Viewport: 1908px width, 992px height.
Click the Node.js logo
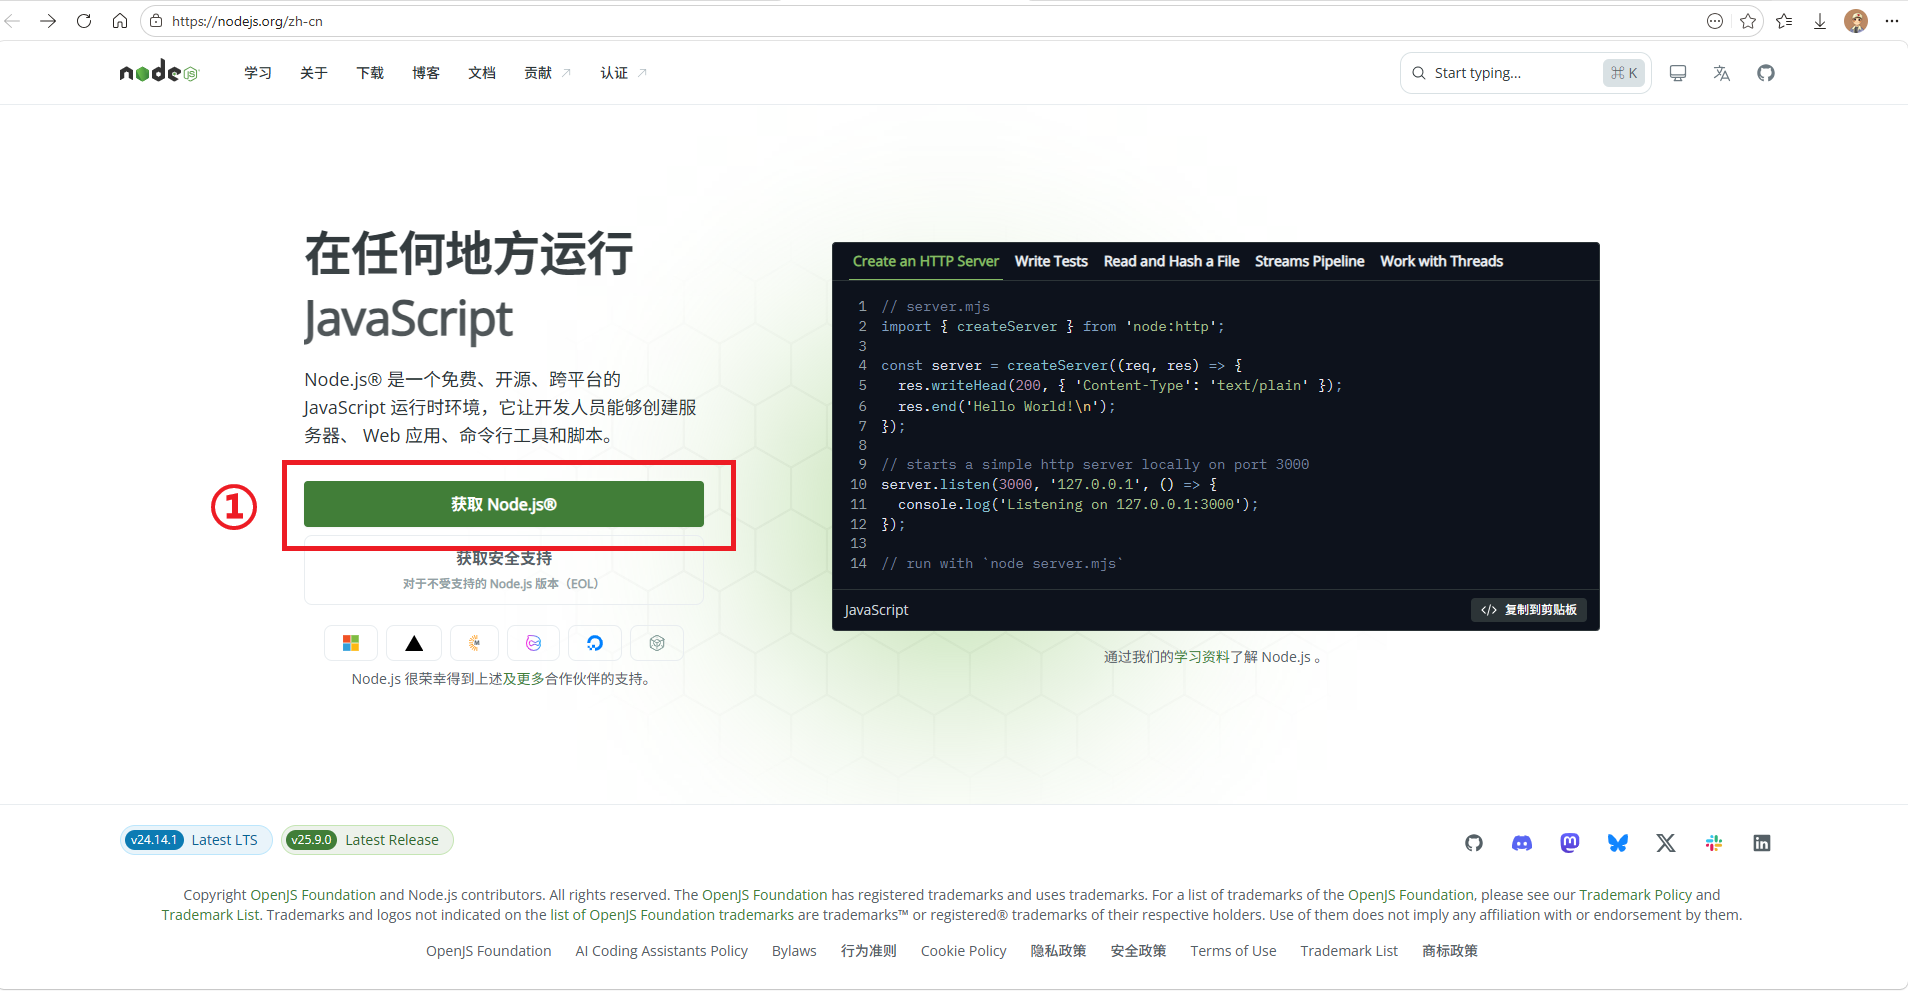[158, 71]
